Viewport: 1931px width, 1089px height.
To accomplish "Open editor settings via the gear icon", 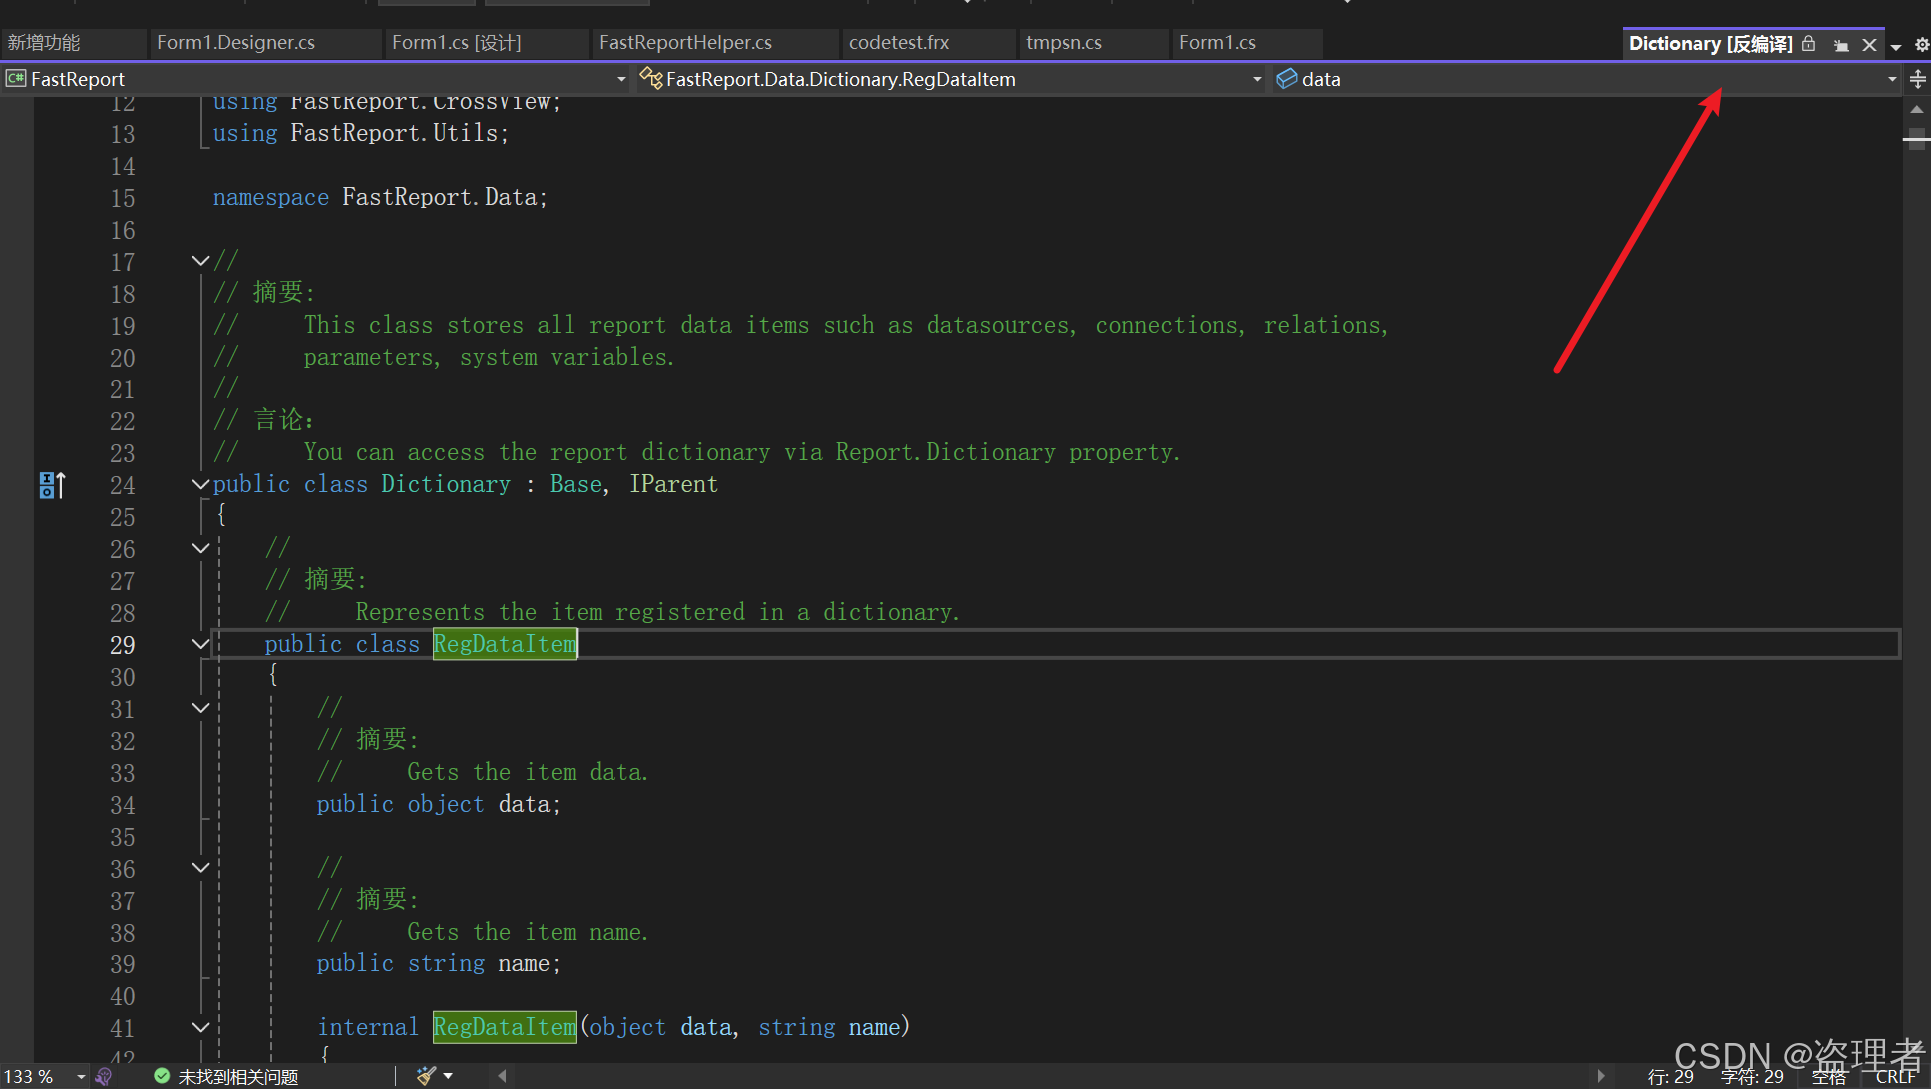I will pyautogui.click(x=1921, y=44).
